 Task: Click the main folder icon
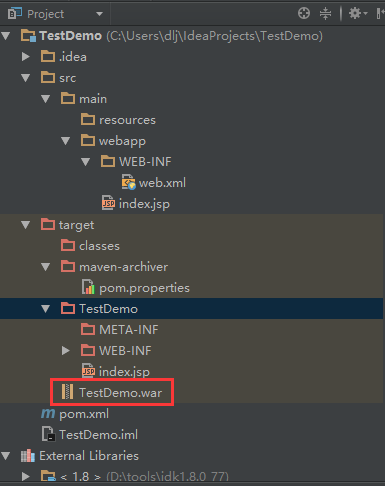(x=68, y=98)
